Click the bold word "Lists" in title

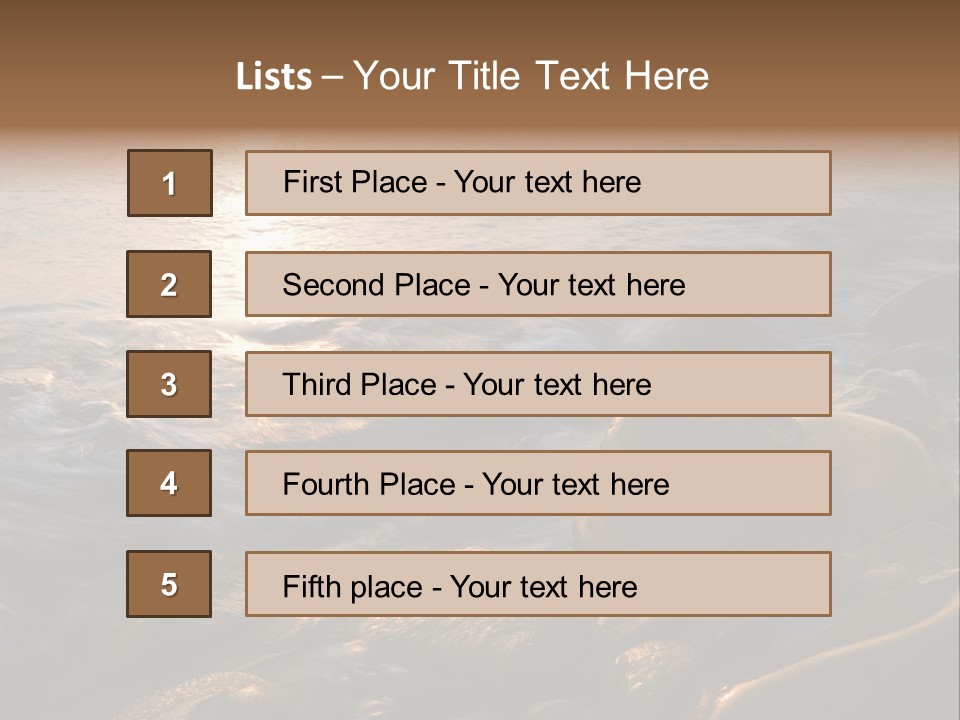274,77
